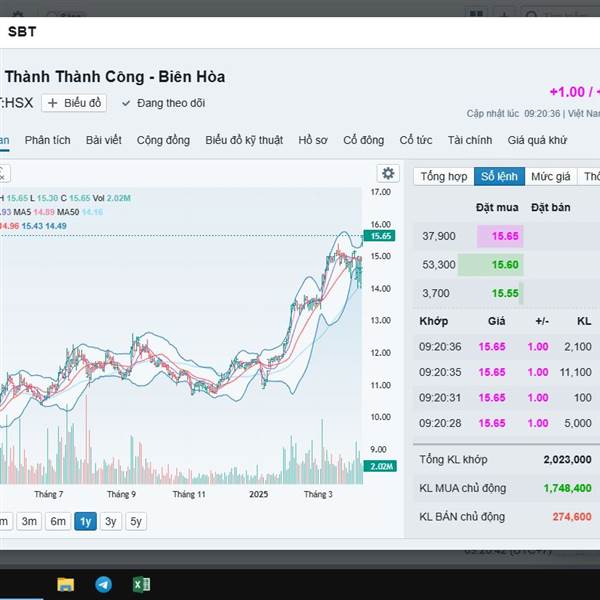The width and height of the screenshot is (600, 600).
Task: Select Mức giá order panel tab
Action: (x=551, y=176)
